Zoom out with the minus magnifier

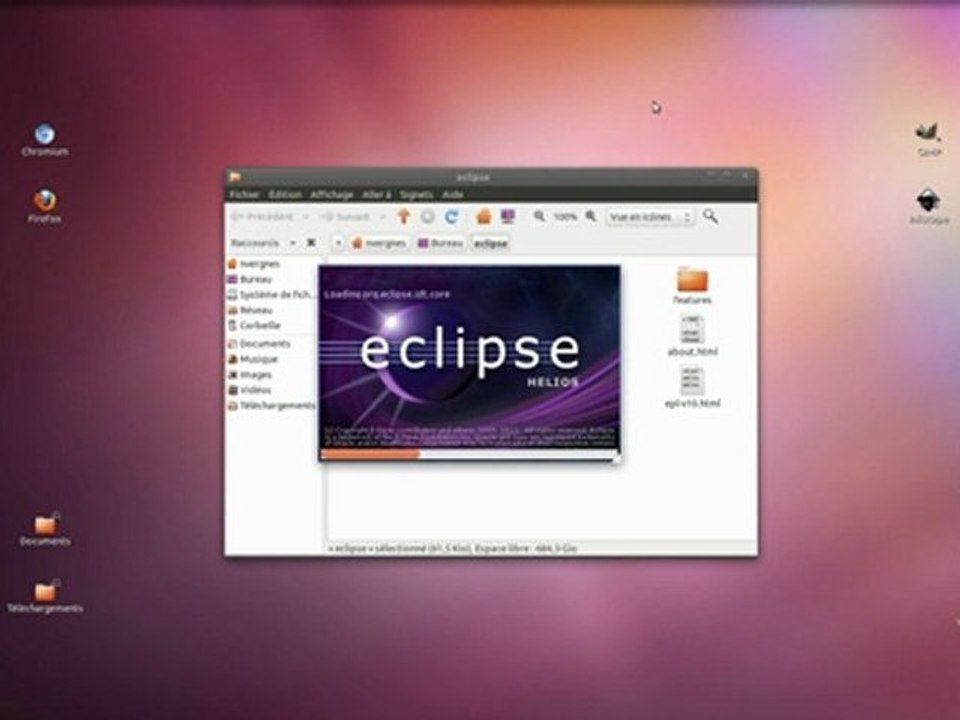click(539, 216)
